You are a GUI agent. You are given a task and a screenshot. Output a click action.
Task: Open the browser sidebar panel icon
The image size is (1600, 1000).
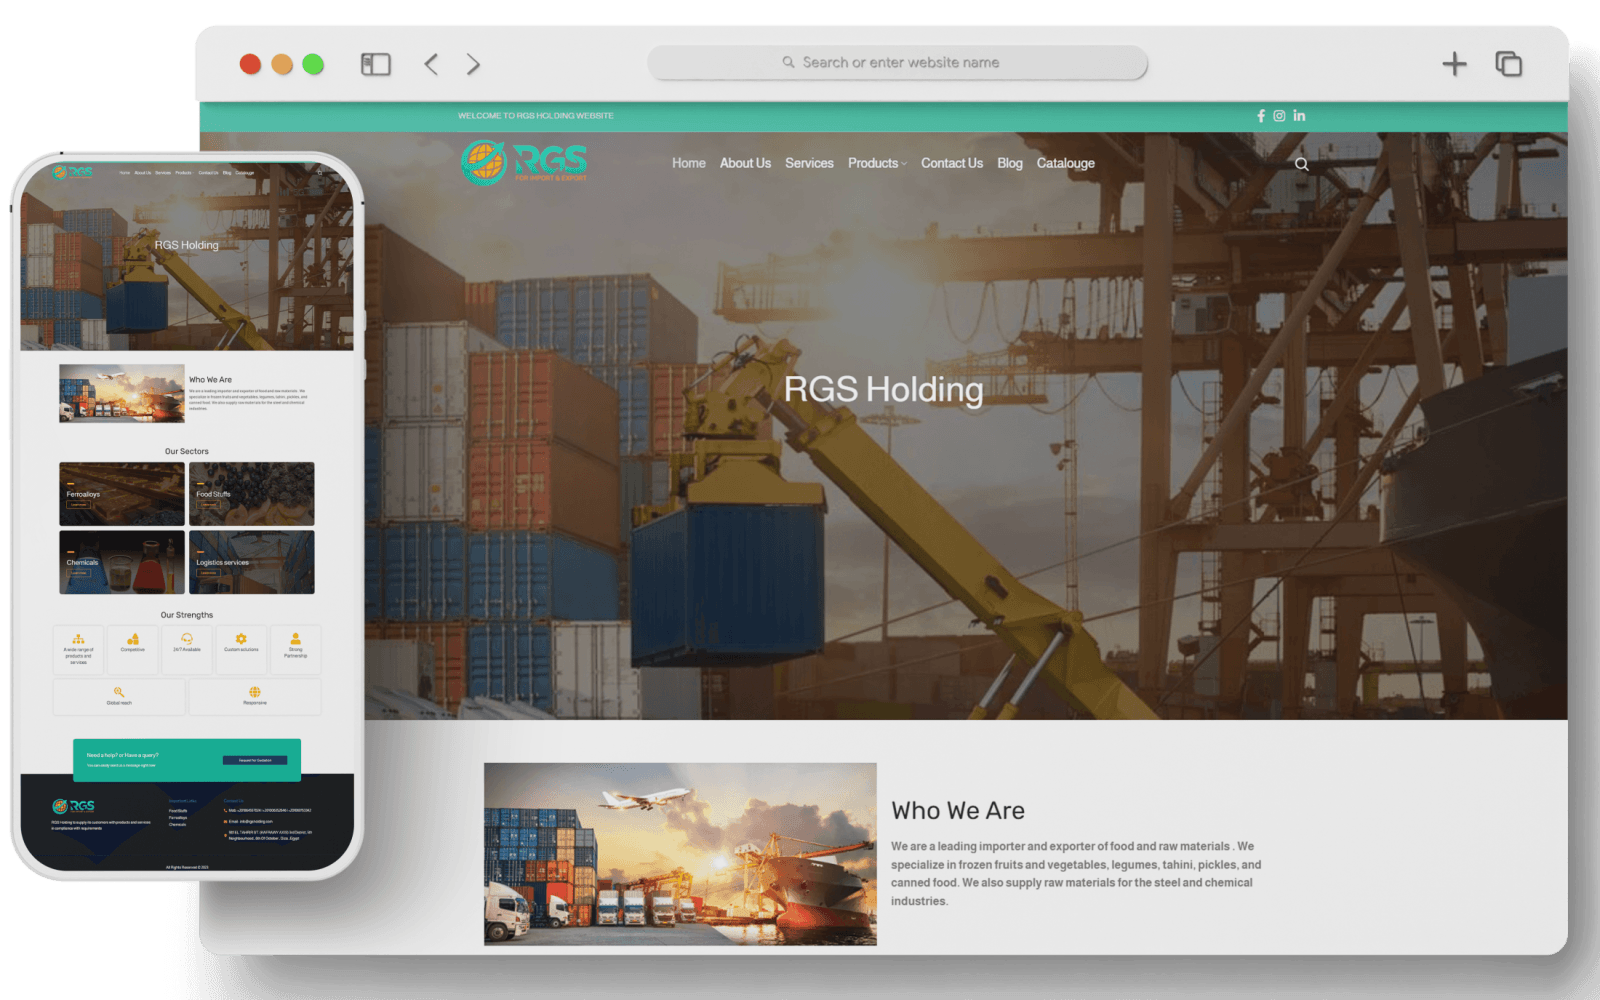pos(375,65)
